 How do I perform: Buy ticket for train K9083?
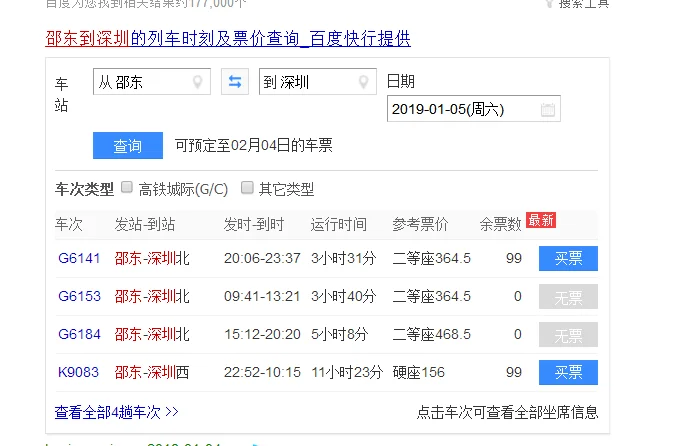tap(568, 372)
